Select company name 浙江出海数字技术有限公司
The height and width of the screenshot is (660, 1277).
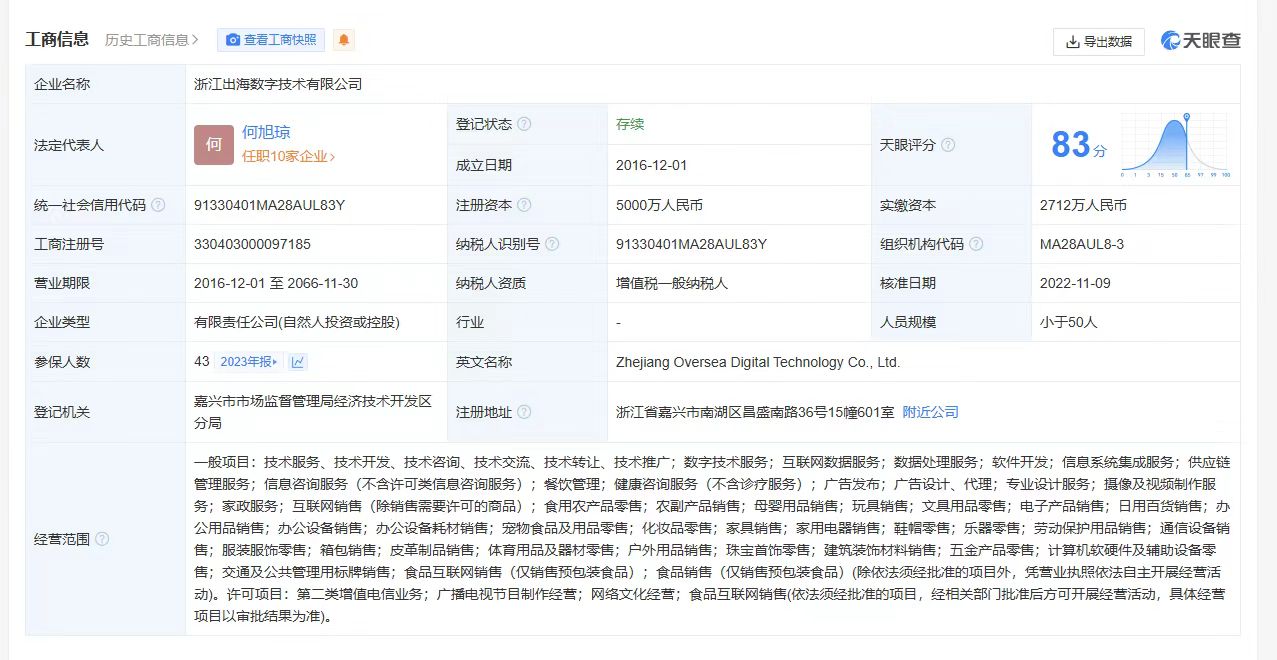(278, 84)
